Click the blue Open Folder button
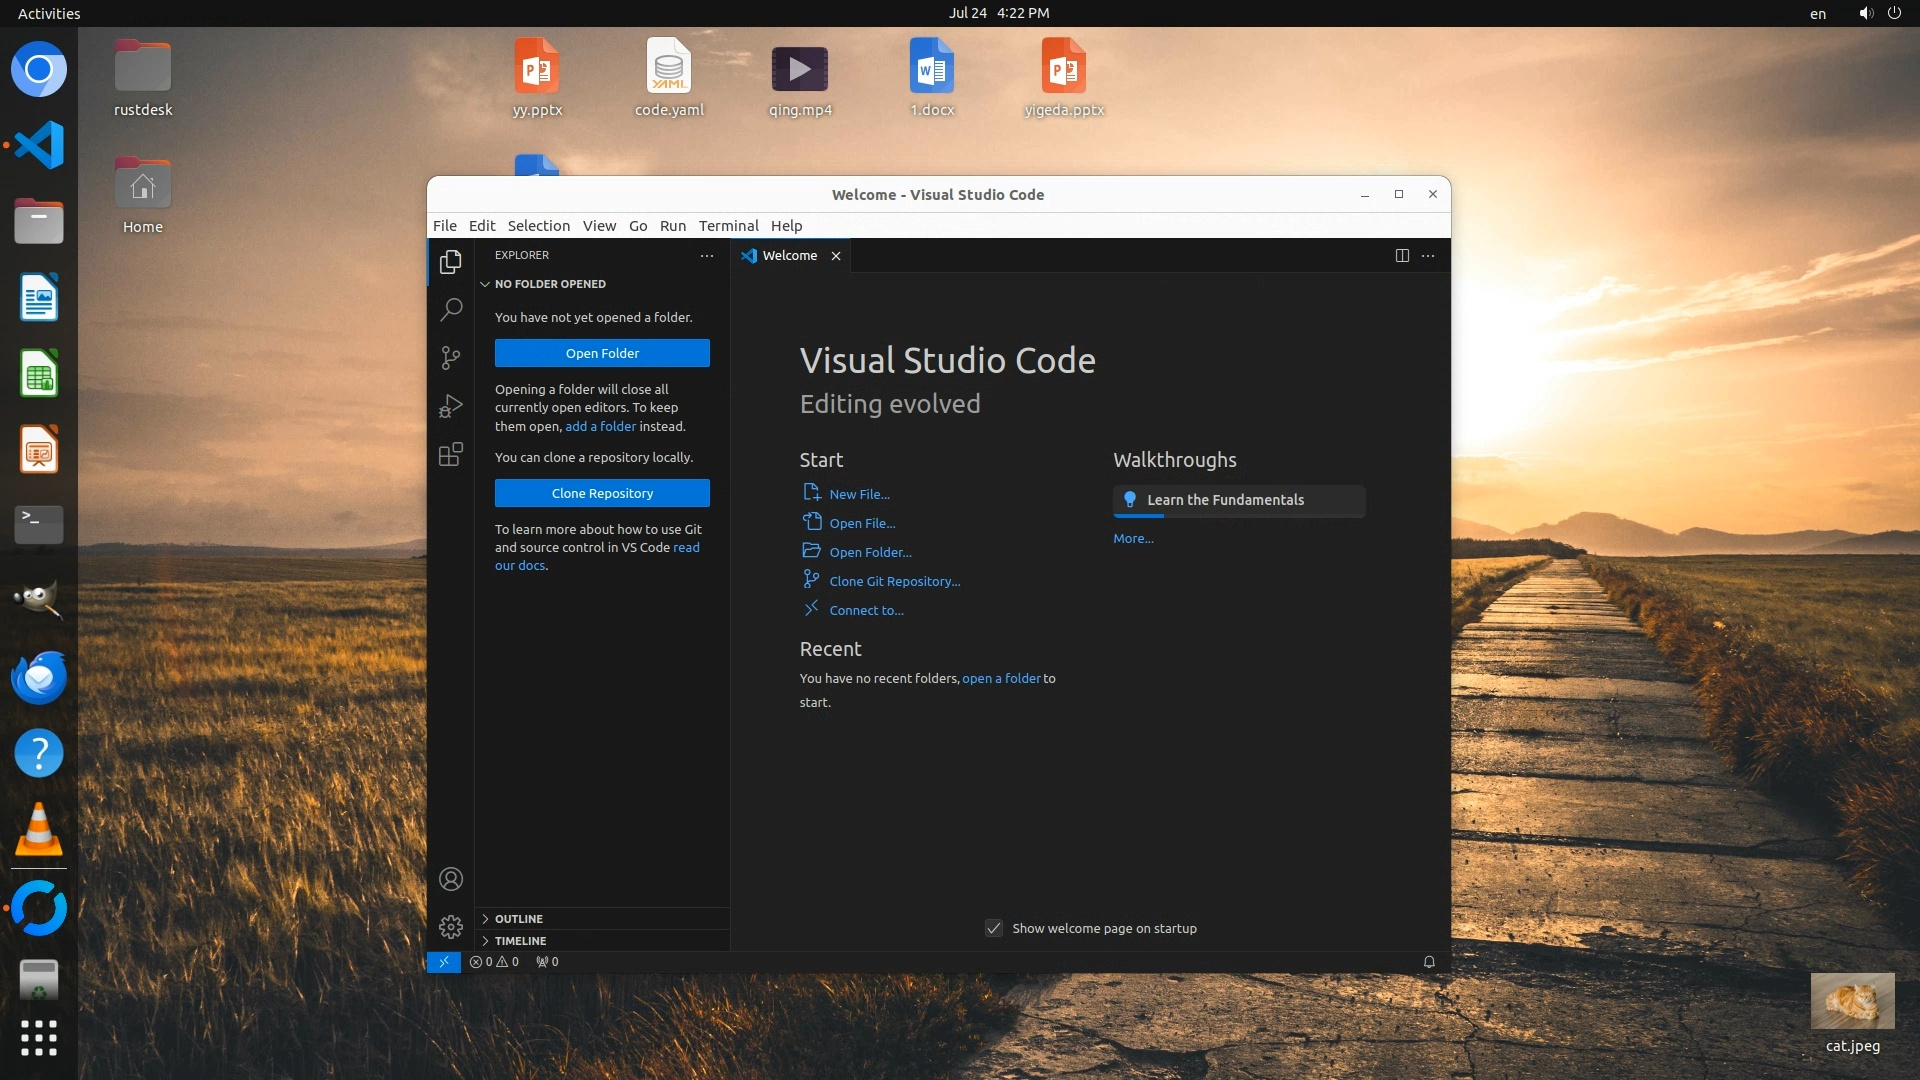This screenshot has height=1080, width=1920. (602, 353)
